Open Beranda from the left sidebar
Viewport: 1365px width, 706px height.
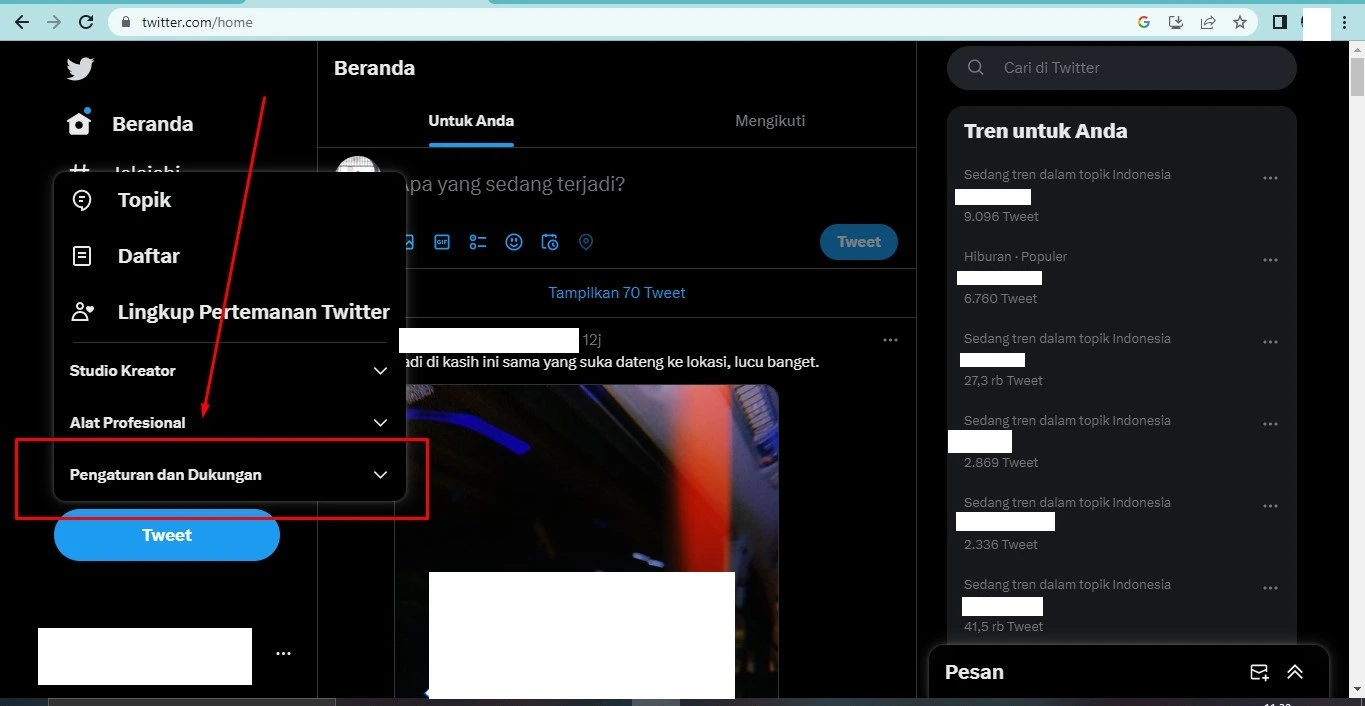130,124
